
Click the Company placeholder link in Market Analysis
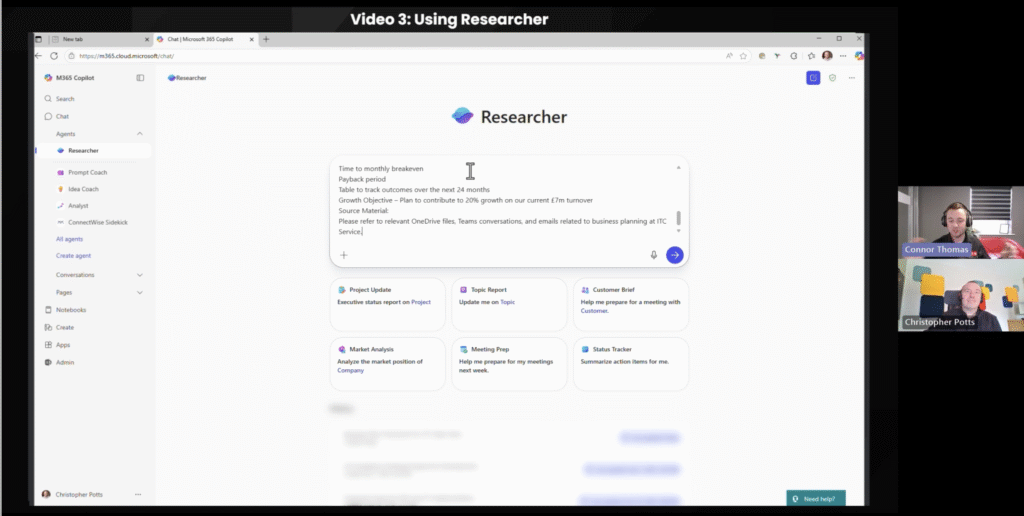click(350, 370)
